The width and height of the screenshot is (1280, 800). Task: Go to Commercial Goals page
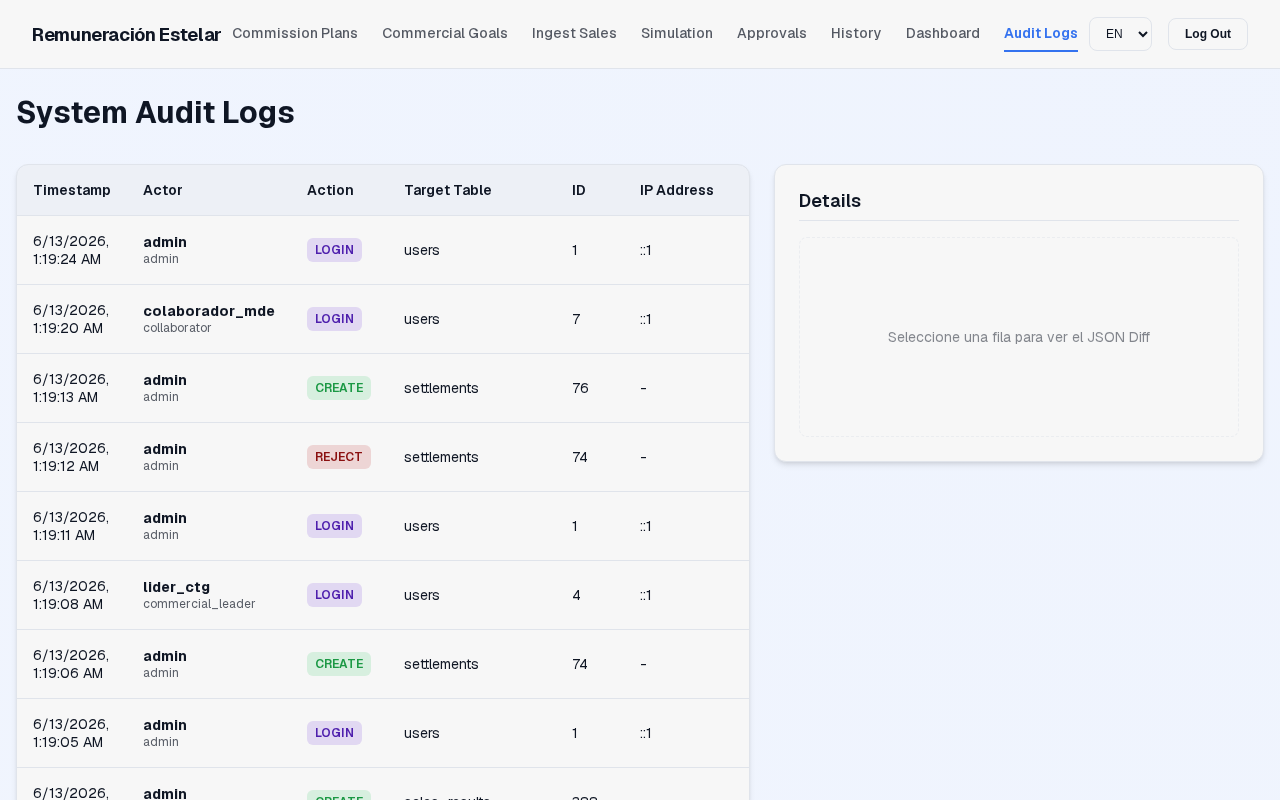[445, 33]
